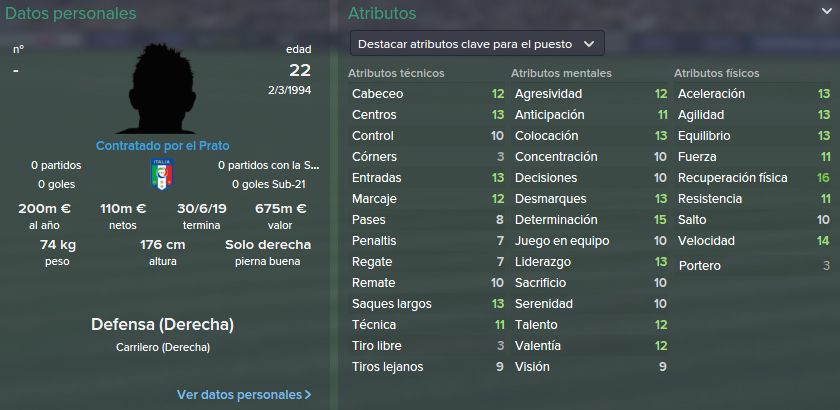The image size is (840, 410).
Task: Click the player silhouette portrait
Action: click(x=163, y=88)
